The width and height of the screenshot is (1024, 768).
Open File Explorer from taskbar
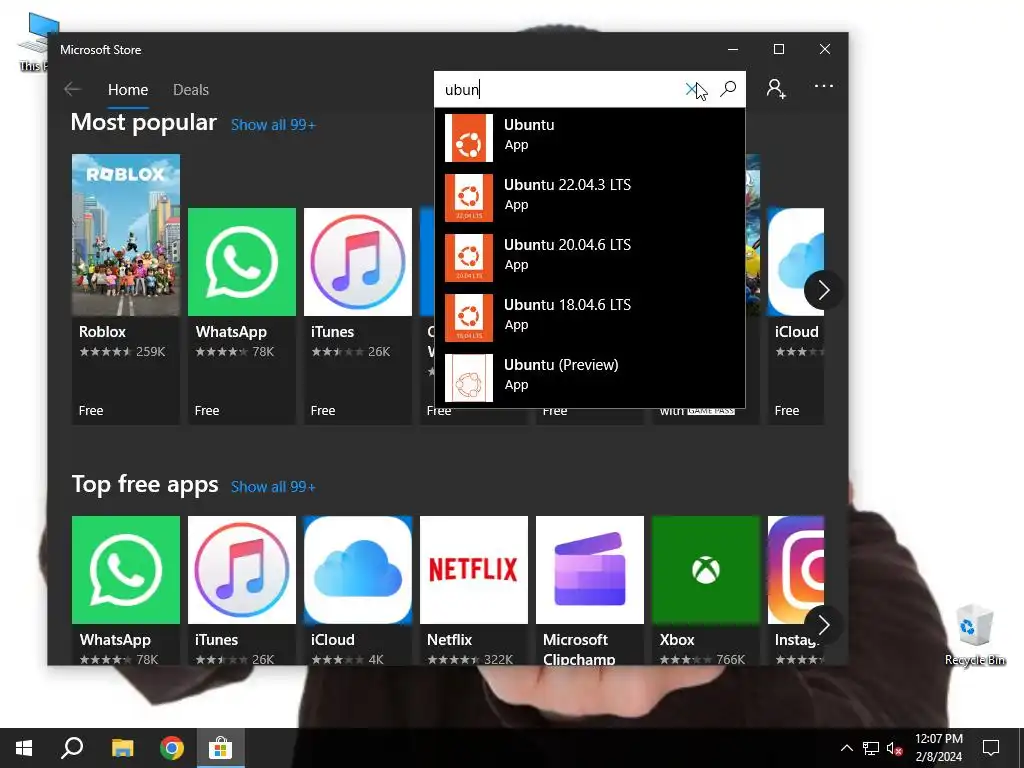pos(122,748)
